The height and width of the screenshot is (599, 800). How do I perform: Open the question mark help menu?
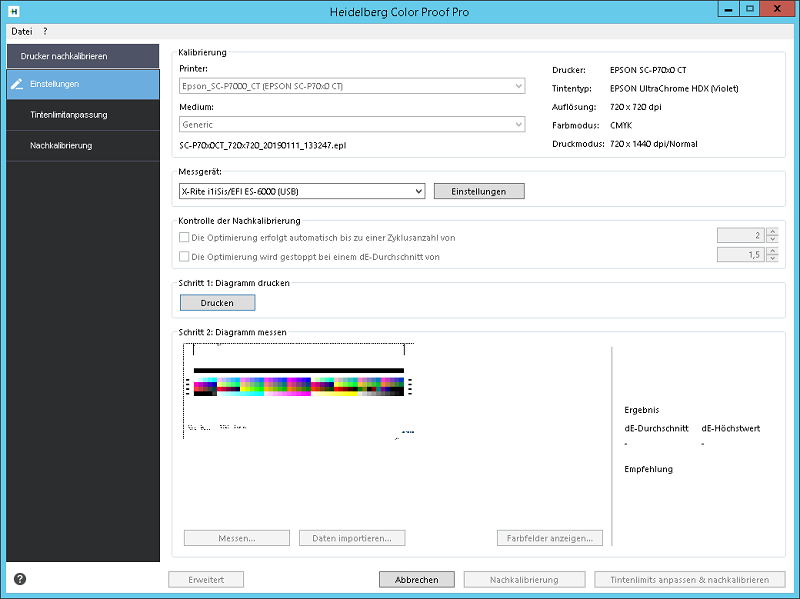pos(45,31)
